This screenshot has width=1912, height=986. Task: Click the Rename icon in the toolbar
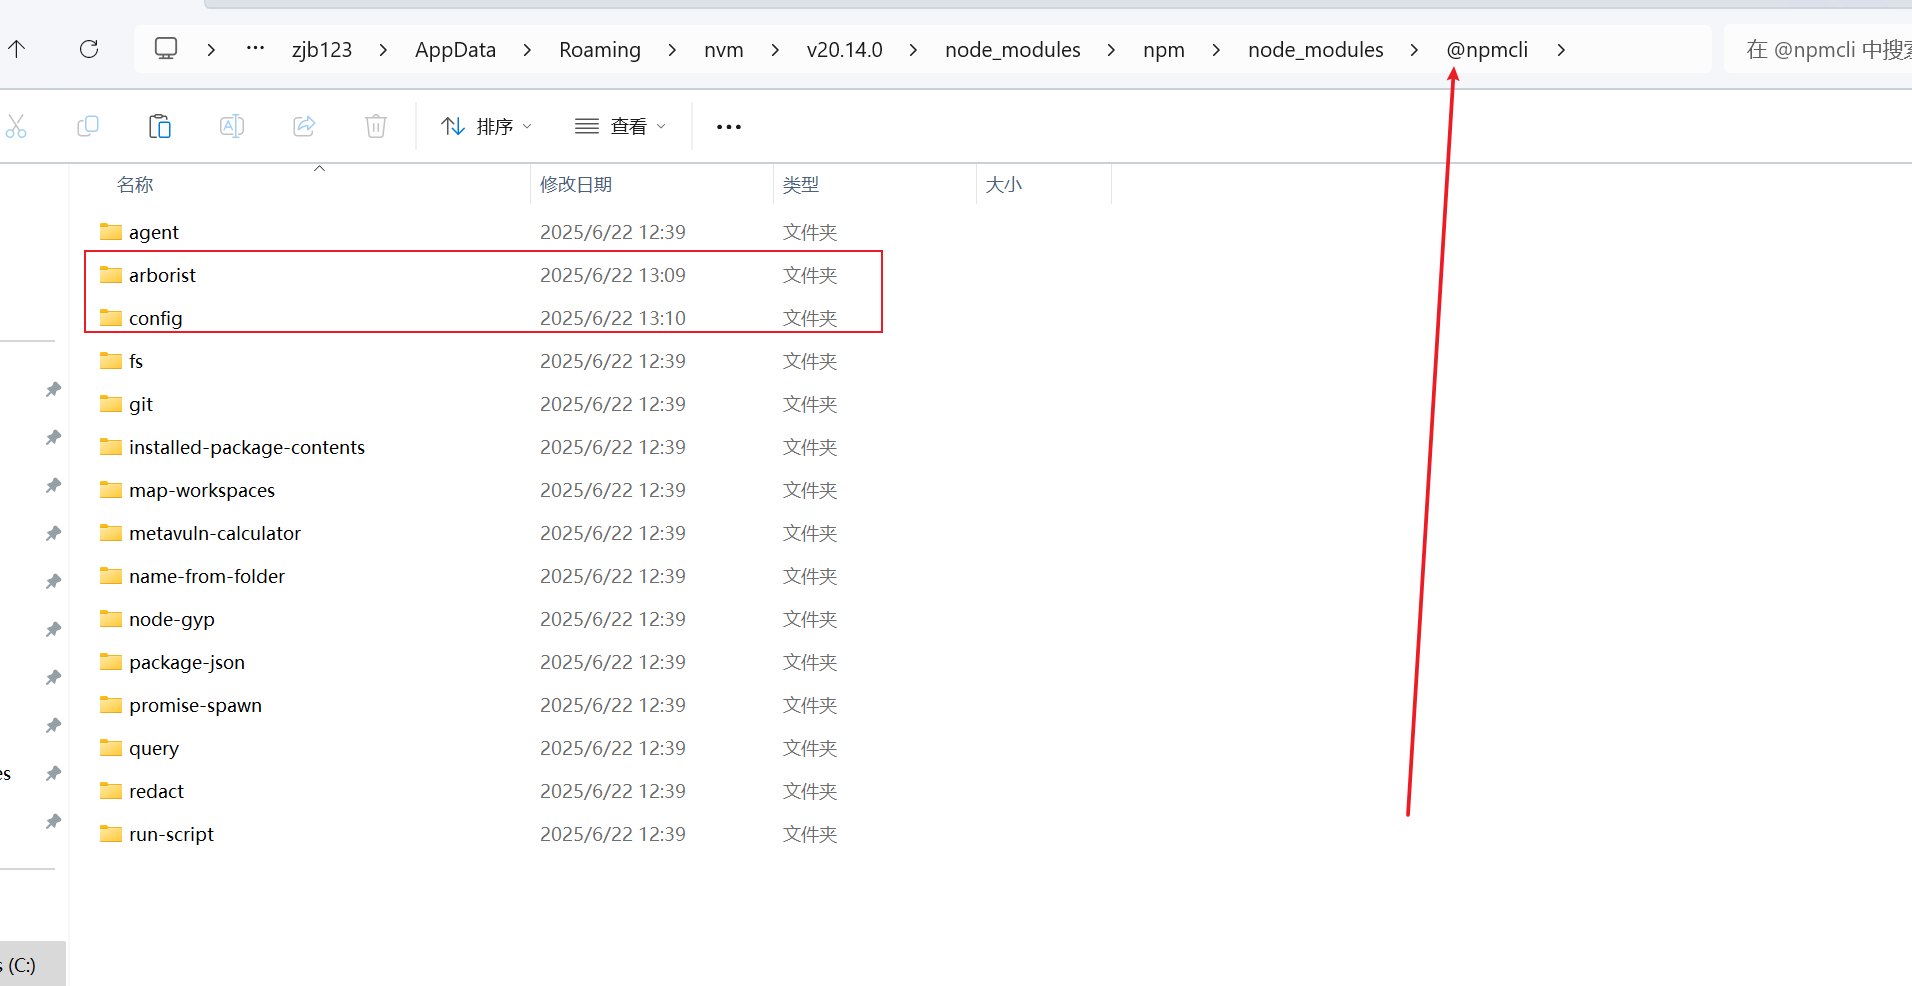click(x=231, y=126)
